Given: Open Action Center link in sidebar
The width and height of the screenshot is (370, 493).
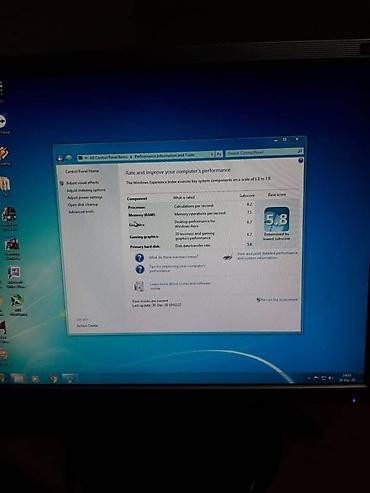Looking at the screenshot, I should click(x=88, y=325).
